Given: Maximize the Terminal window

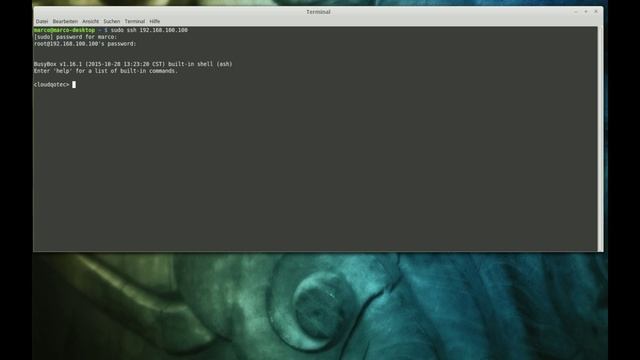Looking at the screenshot, I should 586,12.
